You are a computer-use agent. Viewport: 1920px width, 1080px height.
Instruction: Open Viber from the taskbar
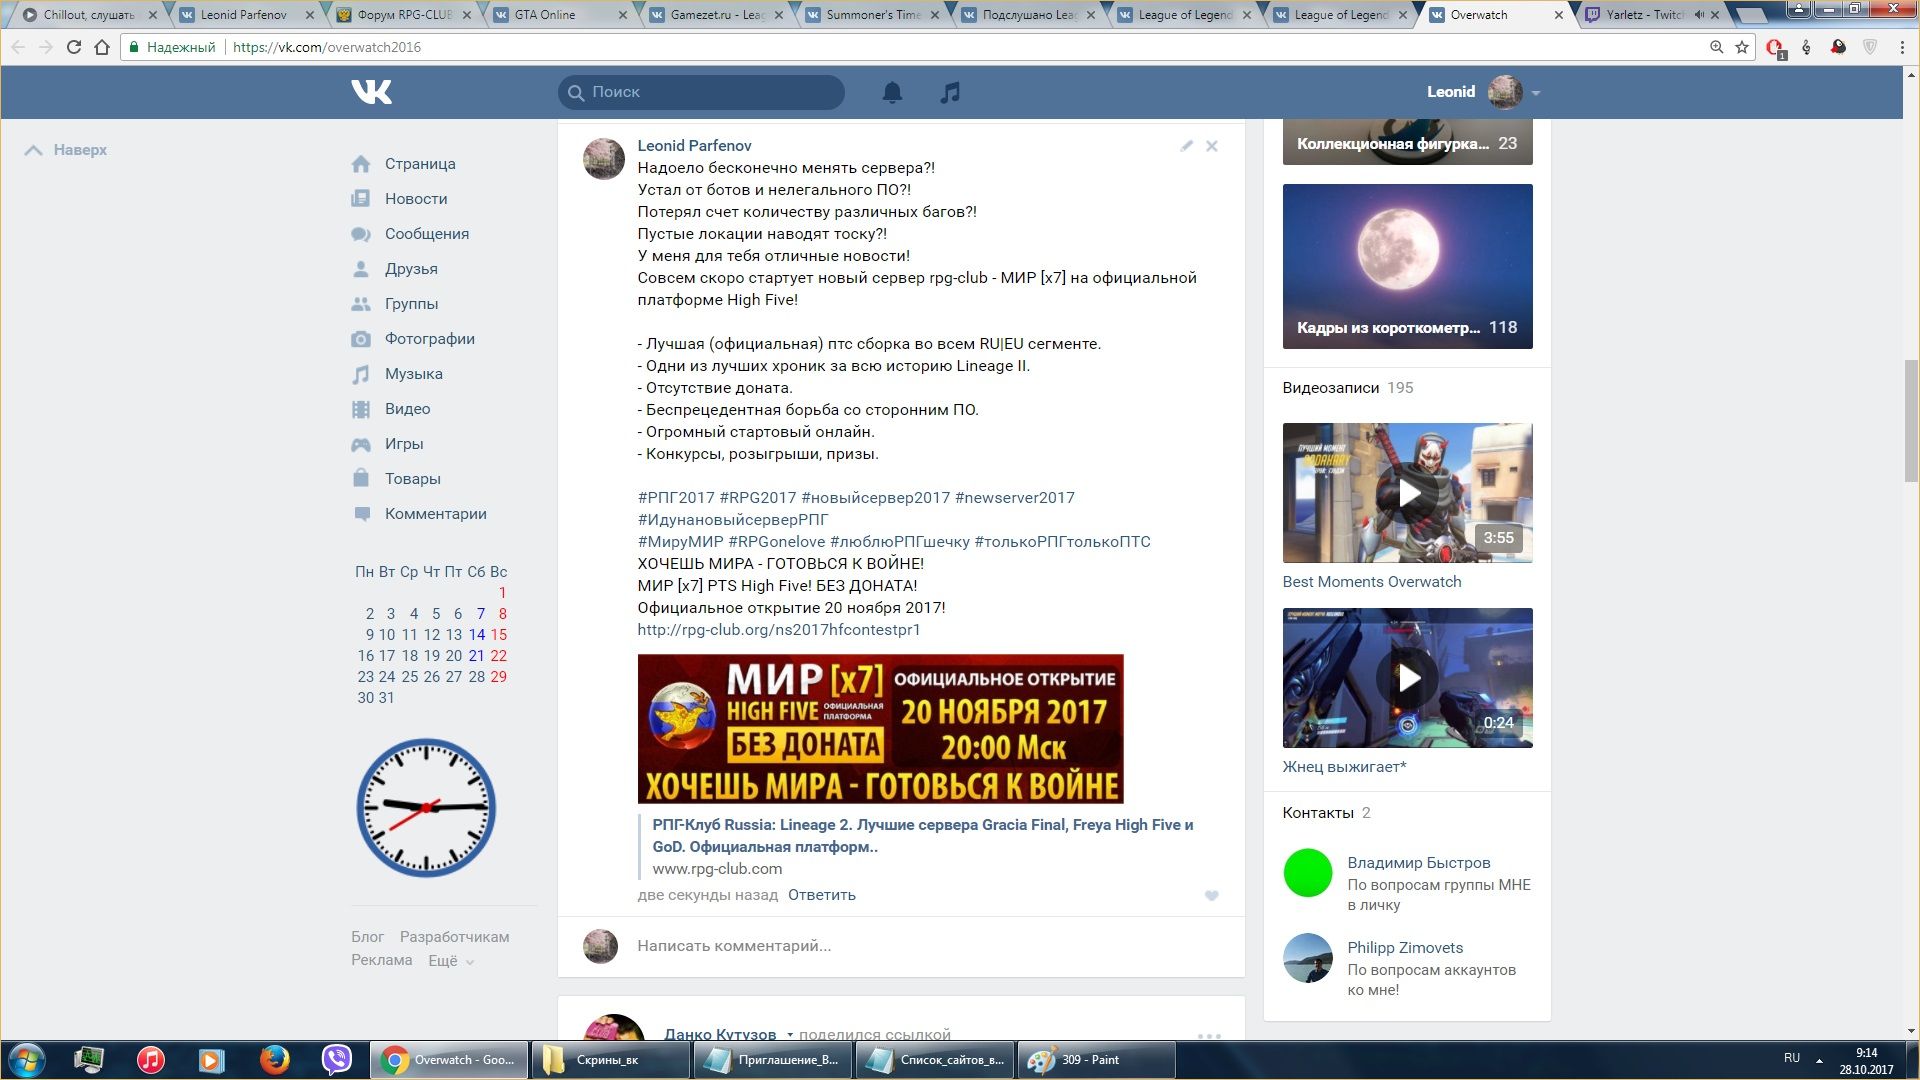337,1059
